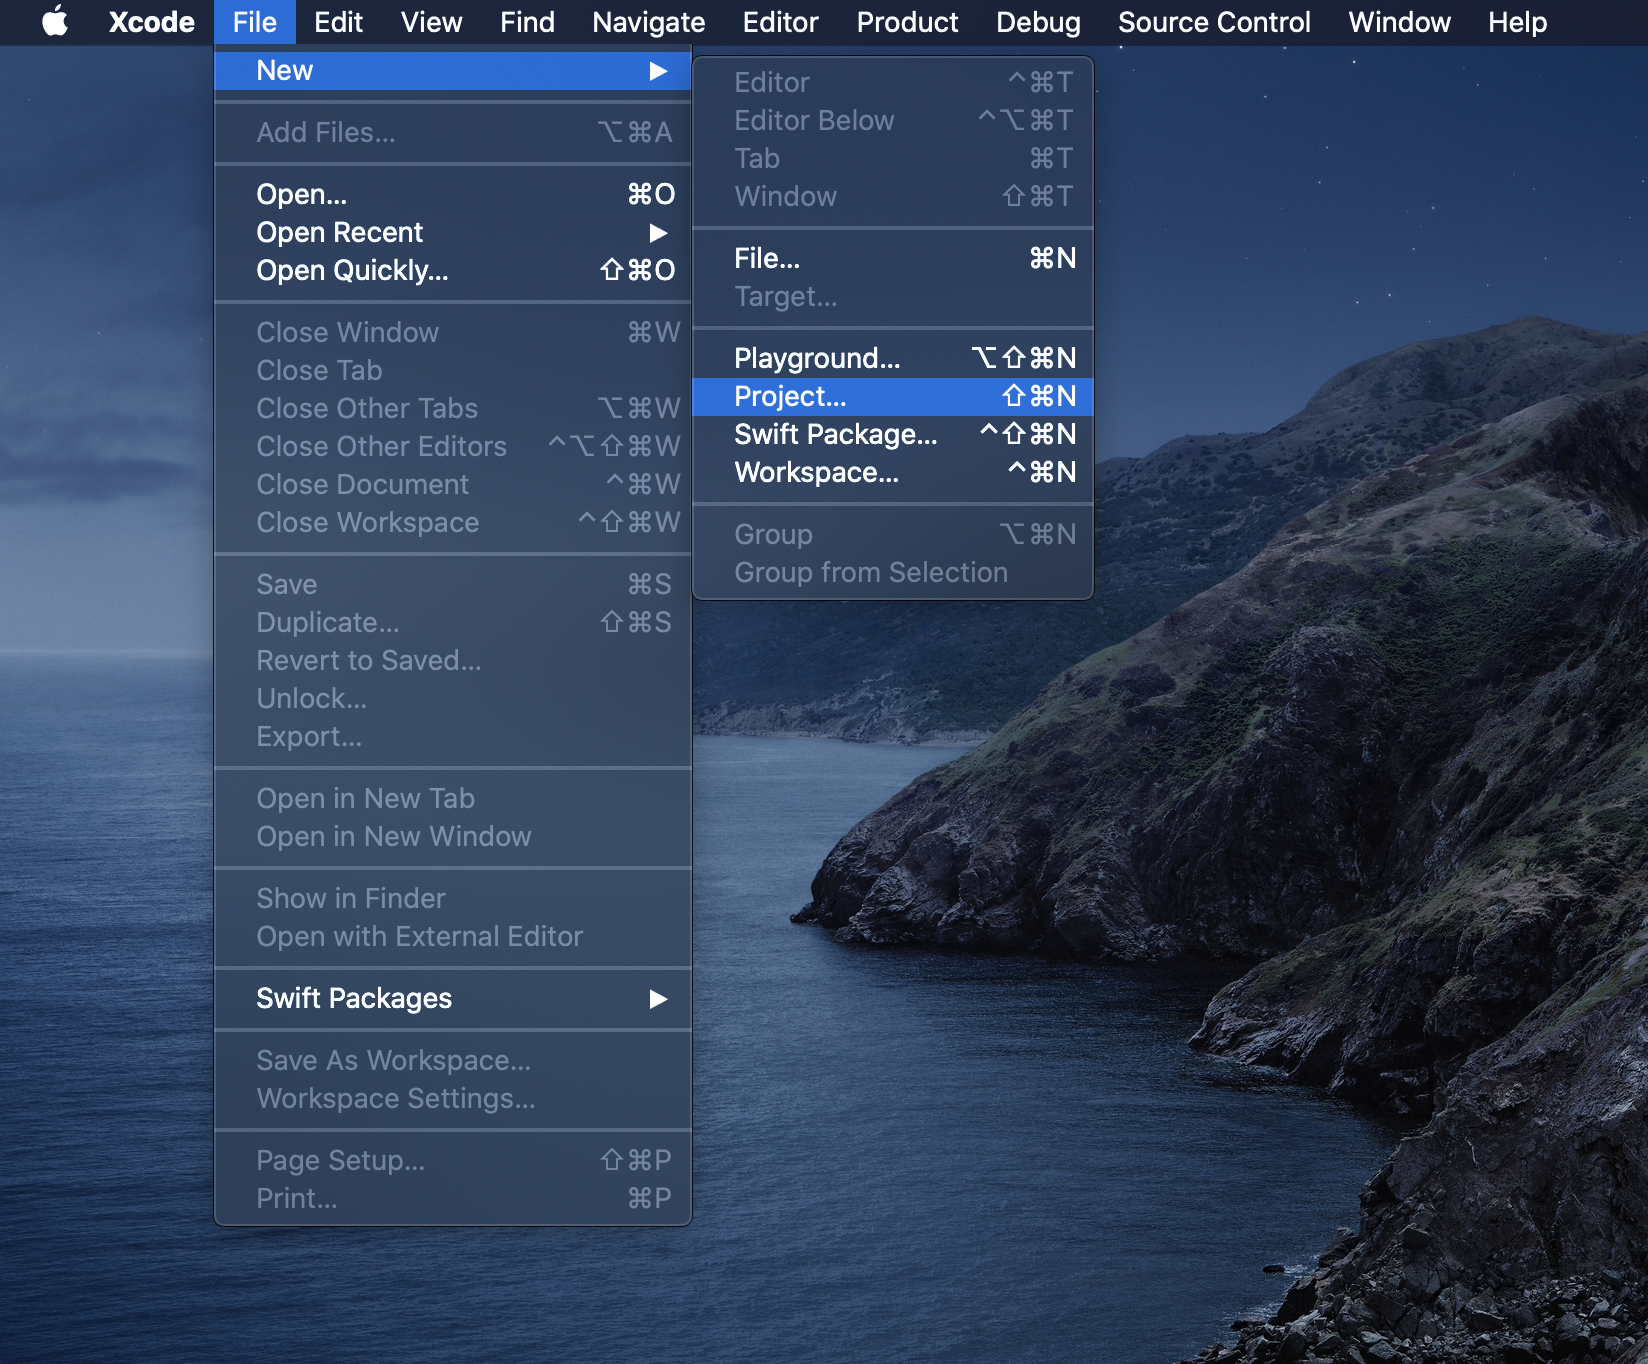Click Editor Below in New submenu
Screen dimensions: 1648x1364
[893, 121]
